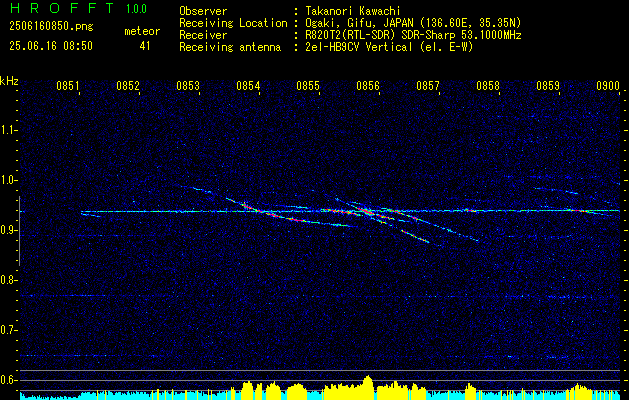Click the 0859 time marker
The image size is (629, 400).
pos(548,86)
